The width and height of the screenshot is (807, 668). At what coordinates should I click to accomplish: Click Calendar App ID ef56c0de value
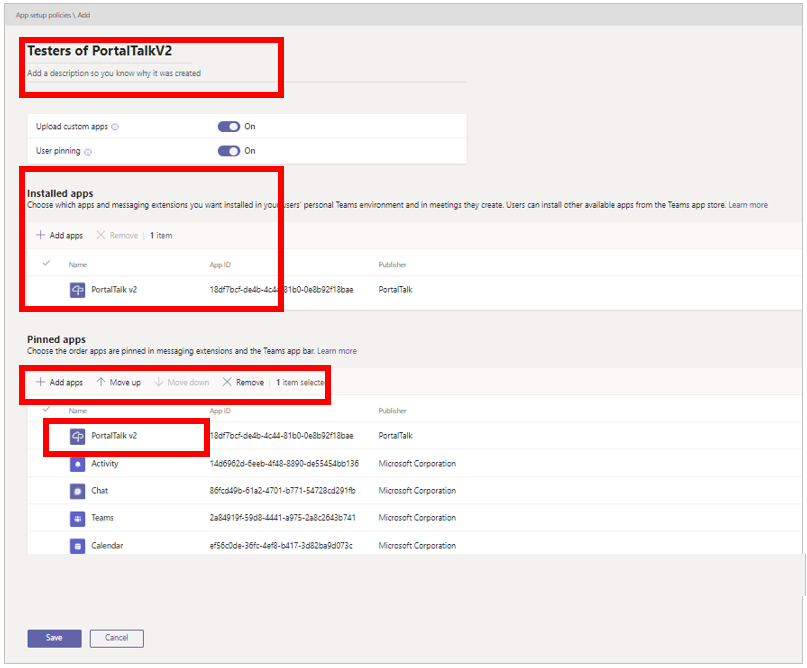click(x=281, y=546)
